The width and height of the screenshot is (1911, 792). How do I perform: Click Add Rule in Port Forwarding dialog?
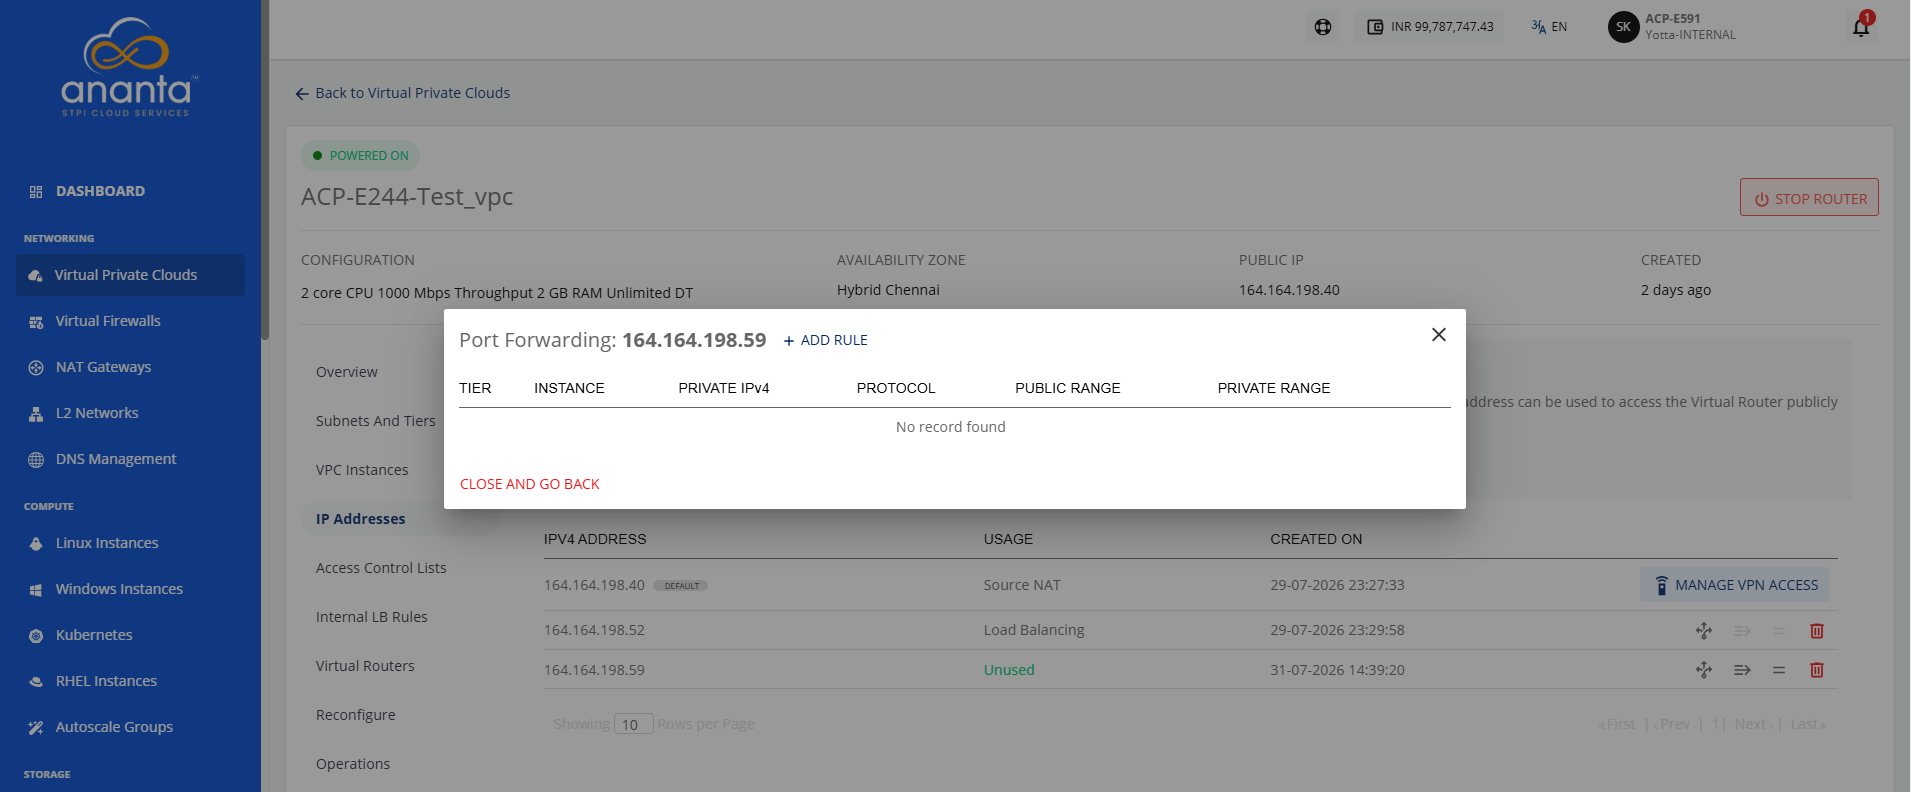coord(825,340)
